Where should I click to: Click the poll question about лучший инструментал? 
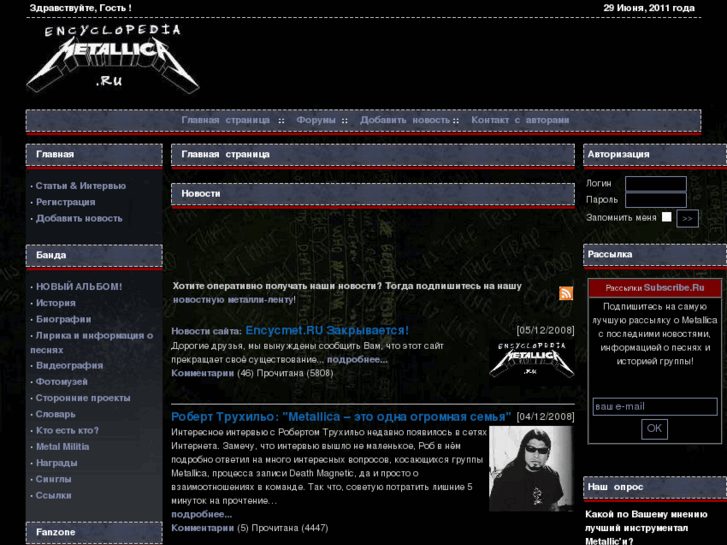pos(646,528)
